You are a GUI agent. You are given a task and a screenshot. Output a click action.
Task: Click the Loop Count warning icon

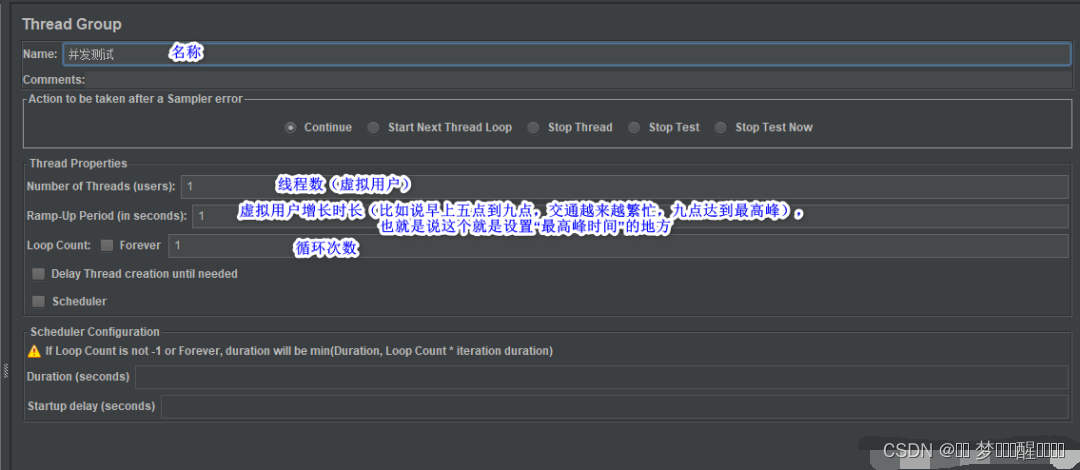tap(34, 351)
